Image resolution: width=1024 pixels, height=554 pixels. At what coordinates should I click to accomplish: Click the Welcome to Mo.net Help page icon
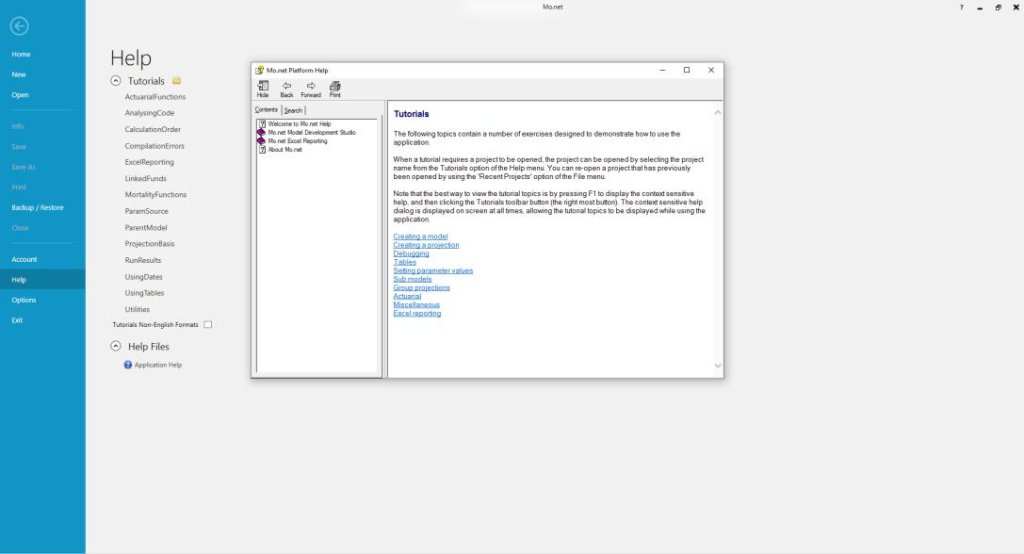262,123
